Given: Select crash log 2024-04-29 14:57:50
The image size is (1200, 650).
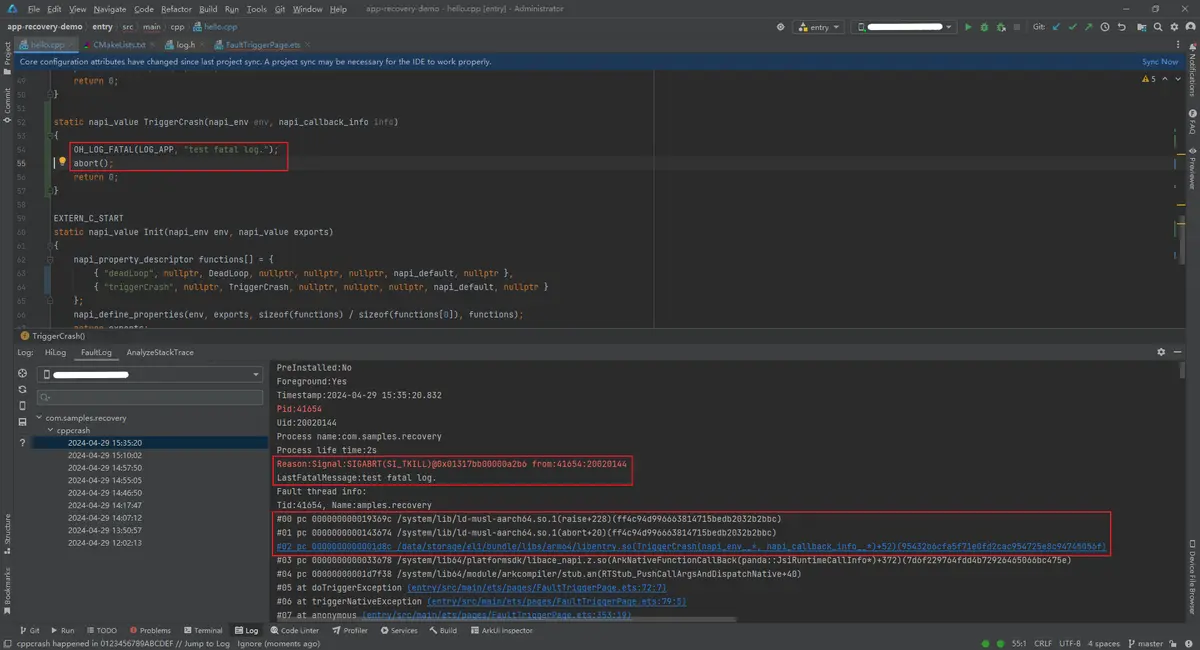Looking at the screenshot, I should tap(104, 467).
